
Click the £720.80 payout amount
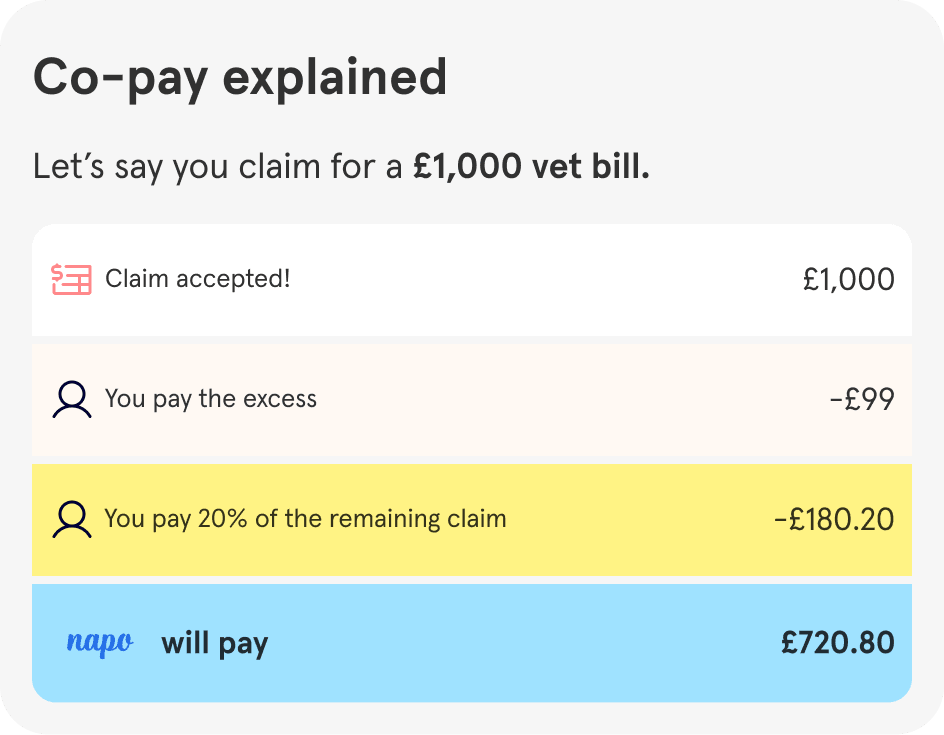(x=838, y=642)
